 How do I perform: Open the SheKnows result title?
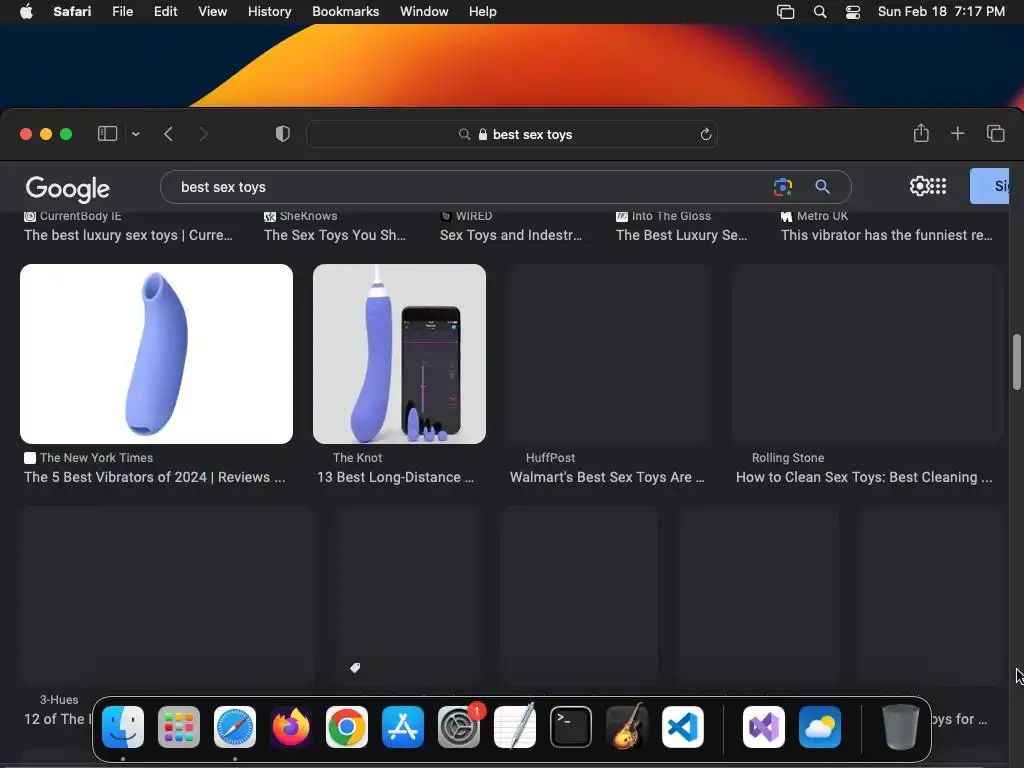[334, 235]
